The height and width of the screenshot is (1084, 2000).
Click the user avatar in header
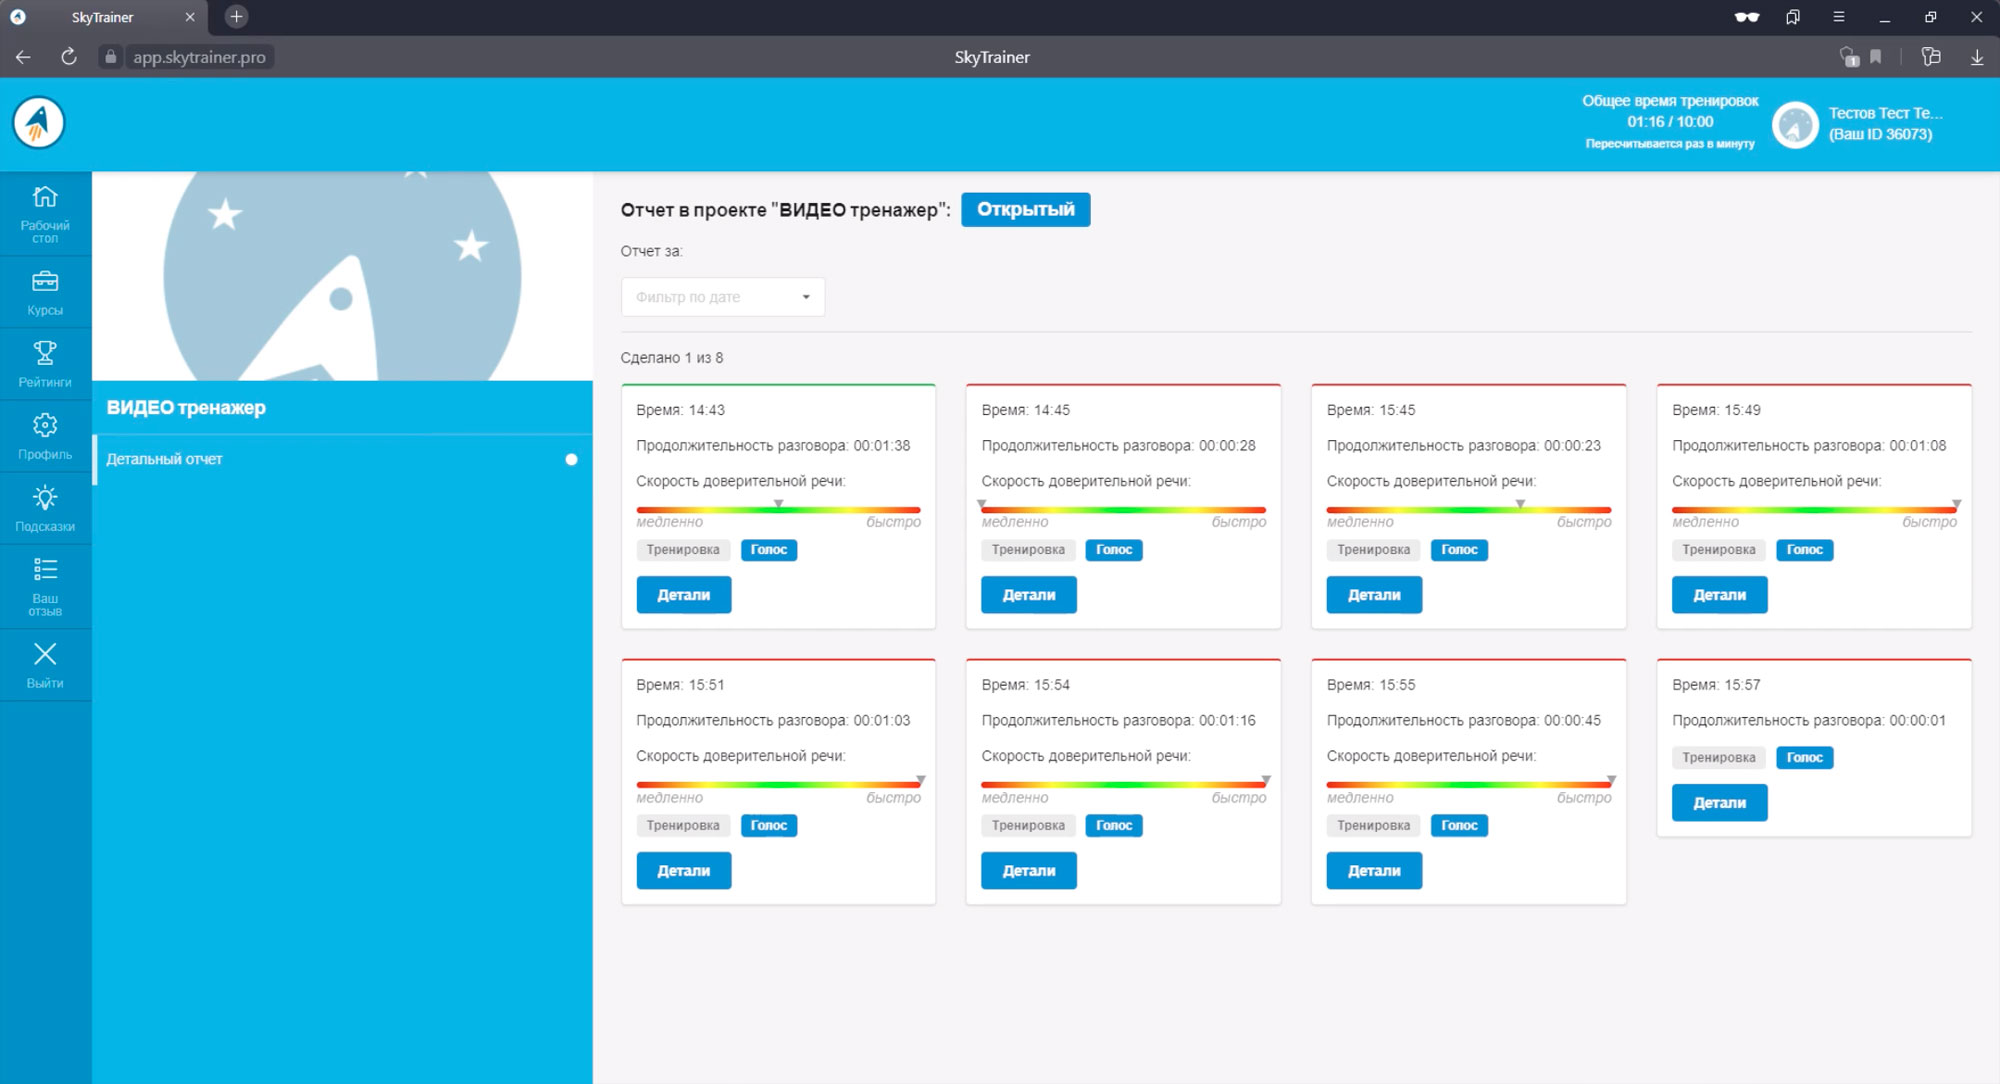coord(1795,125)
